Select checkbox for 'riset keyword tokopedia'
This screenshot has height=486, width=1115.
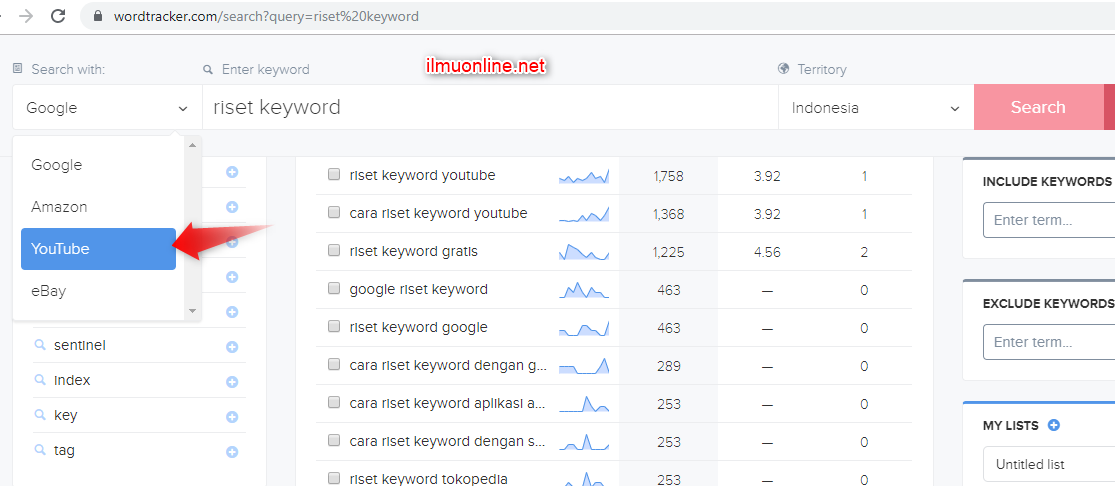334,479
